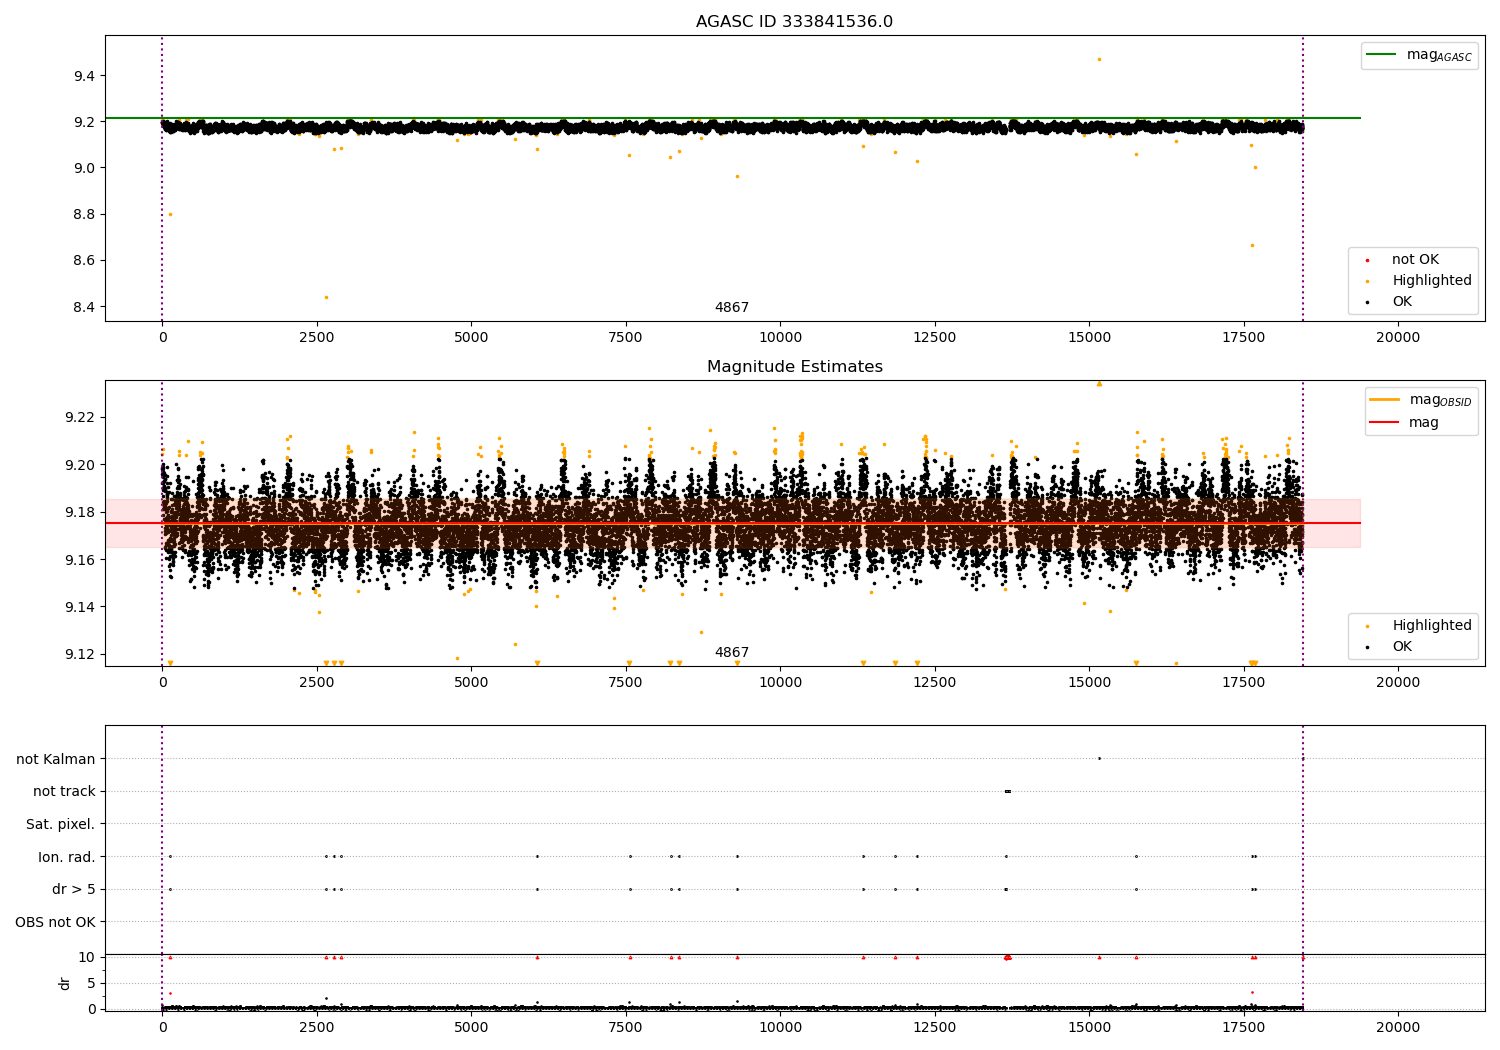Click the orange outlier at 8.8 magnitude
This screenshot has width=1500, height=1050.
click(x=170, y=214)
